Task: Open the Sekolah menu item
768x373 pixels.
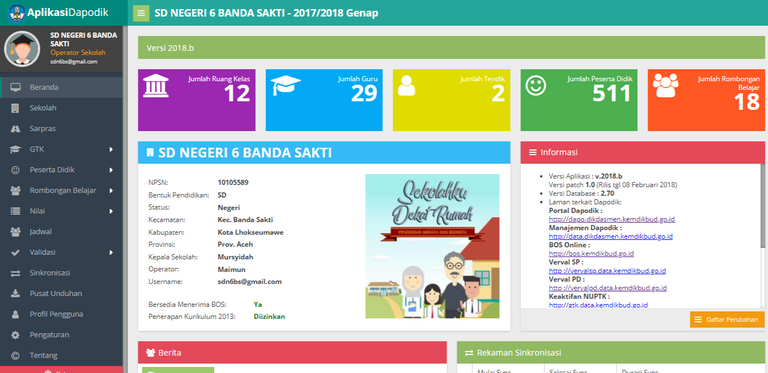Action: click(61, 108)
